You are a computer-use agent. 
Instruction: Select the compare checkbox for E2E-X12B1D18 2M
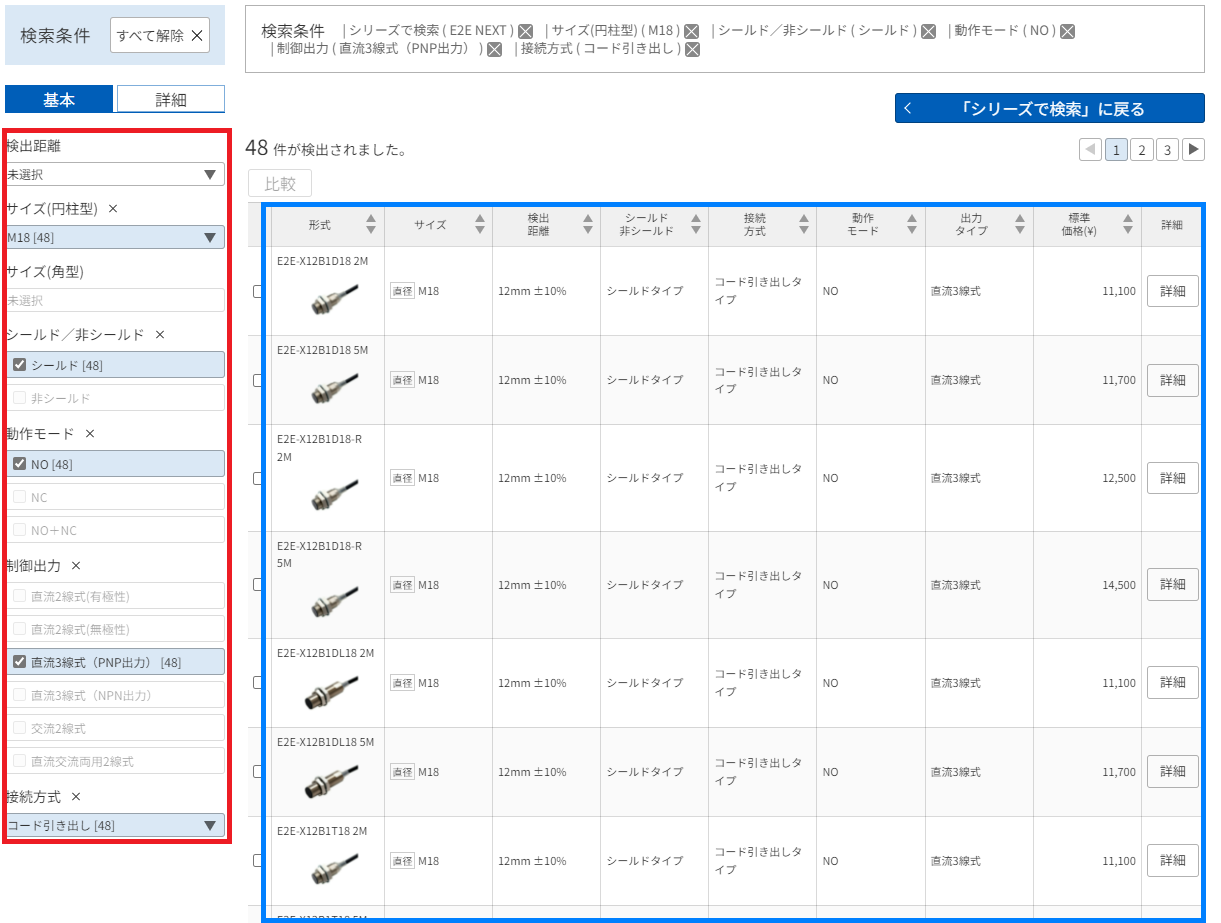[257, 291]
